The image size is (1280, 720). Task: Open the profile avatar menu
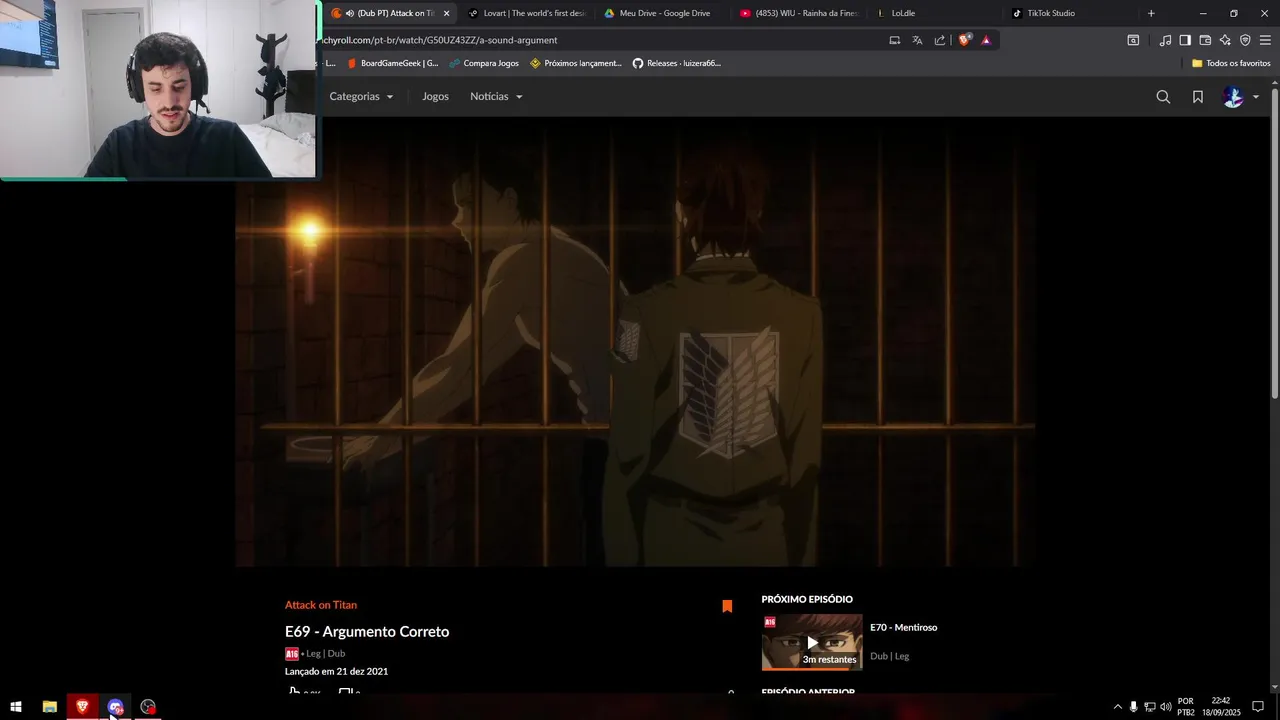(x=1240, y=97)
